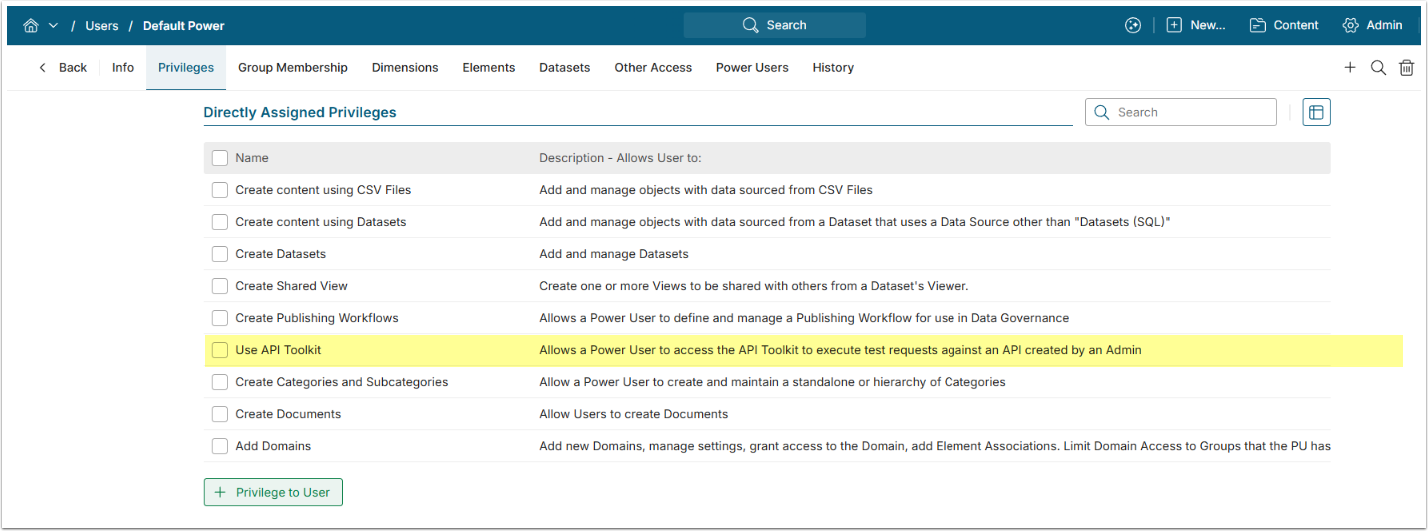The image size is (1428, 531).
Task: Check the Use API Toolkit checkbox
Action: [x=220, y=350]
